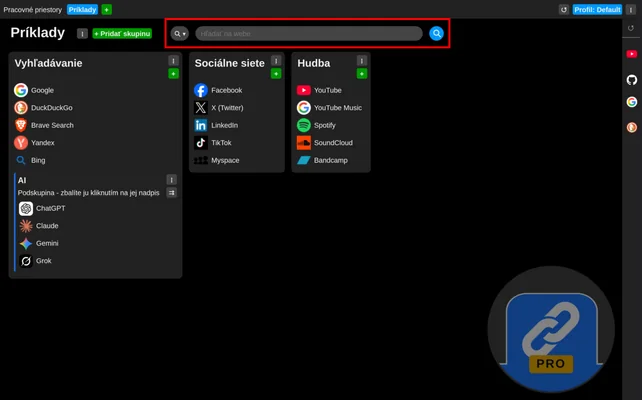Open Google shortcut in right sidebar

[632, 102]
